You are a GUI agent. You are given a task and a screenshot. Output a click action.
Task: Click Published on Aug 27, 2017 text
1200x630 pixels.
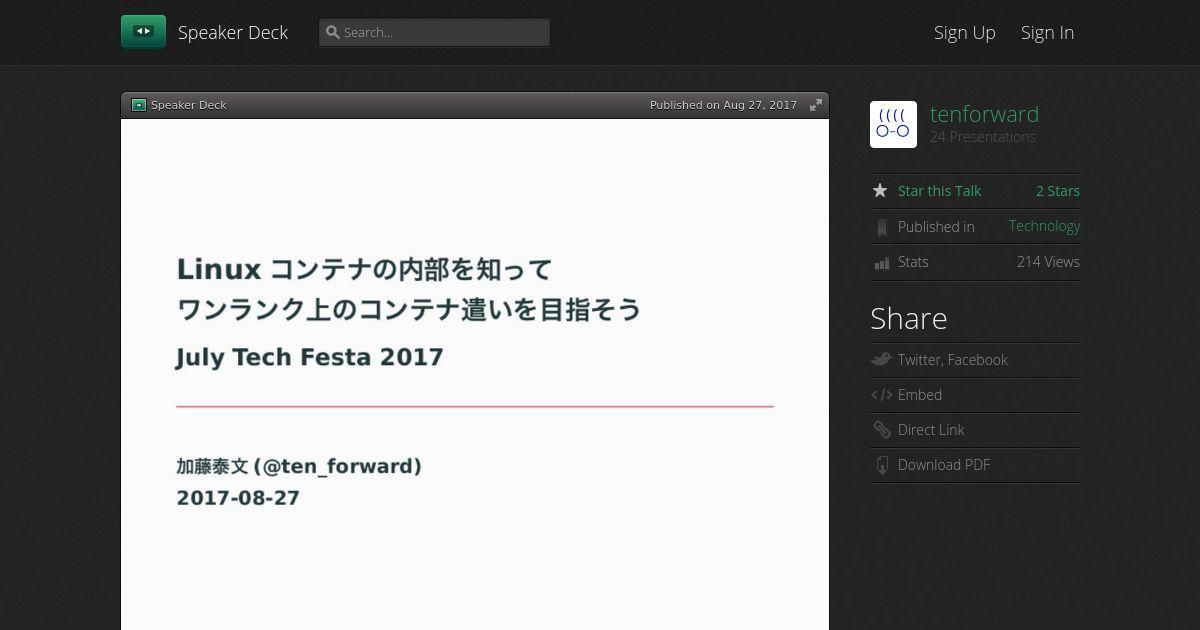coord(723,105)
